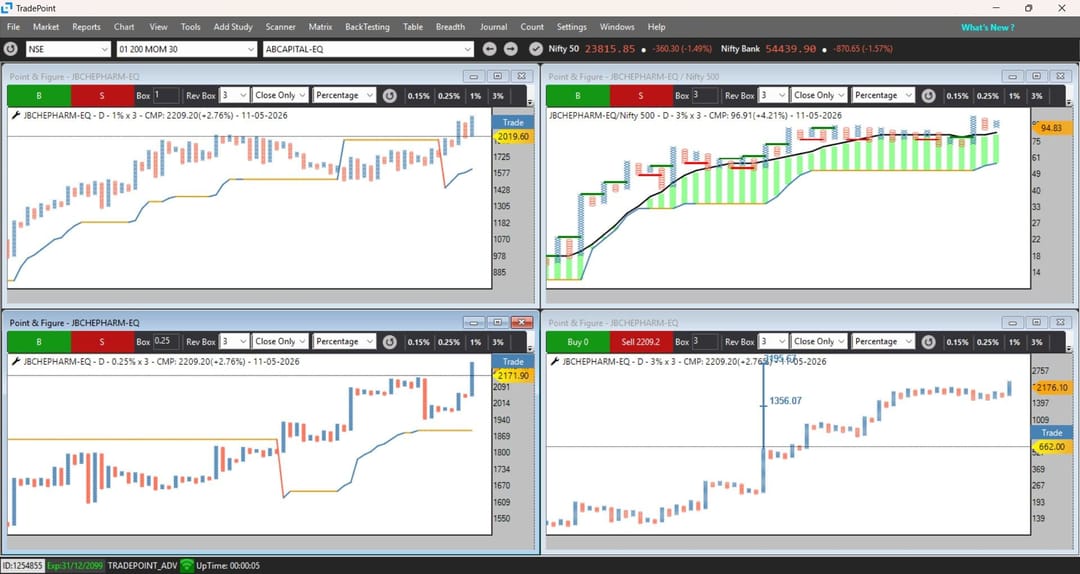
Task: Click wrench icon in the 1% x 3 chart
Action: point(15,116)
